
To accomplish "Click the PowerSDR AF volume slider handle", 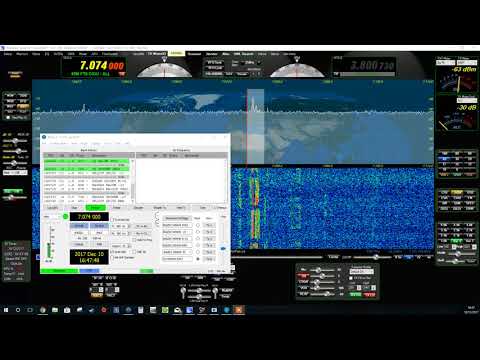I will (15, 141).
